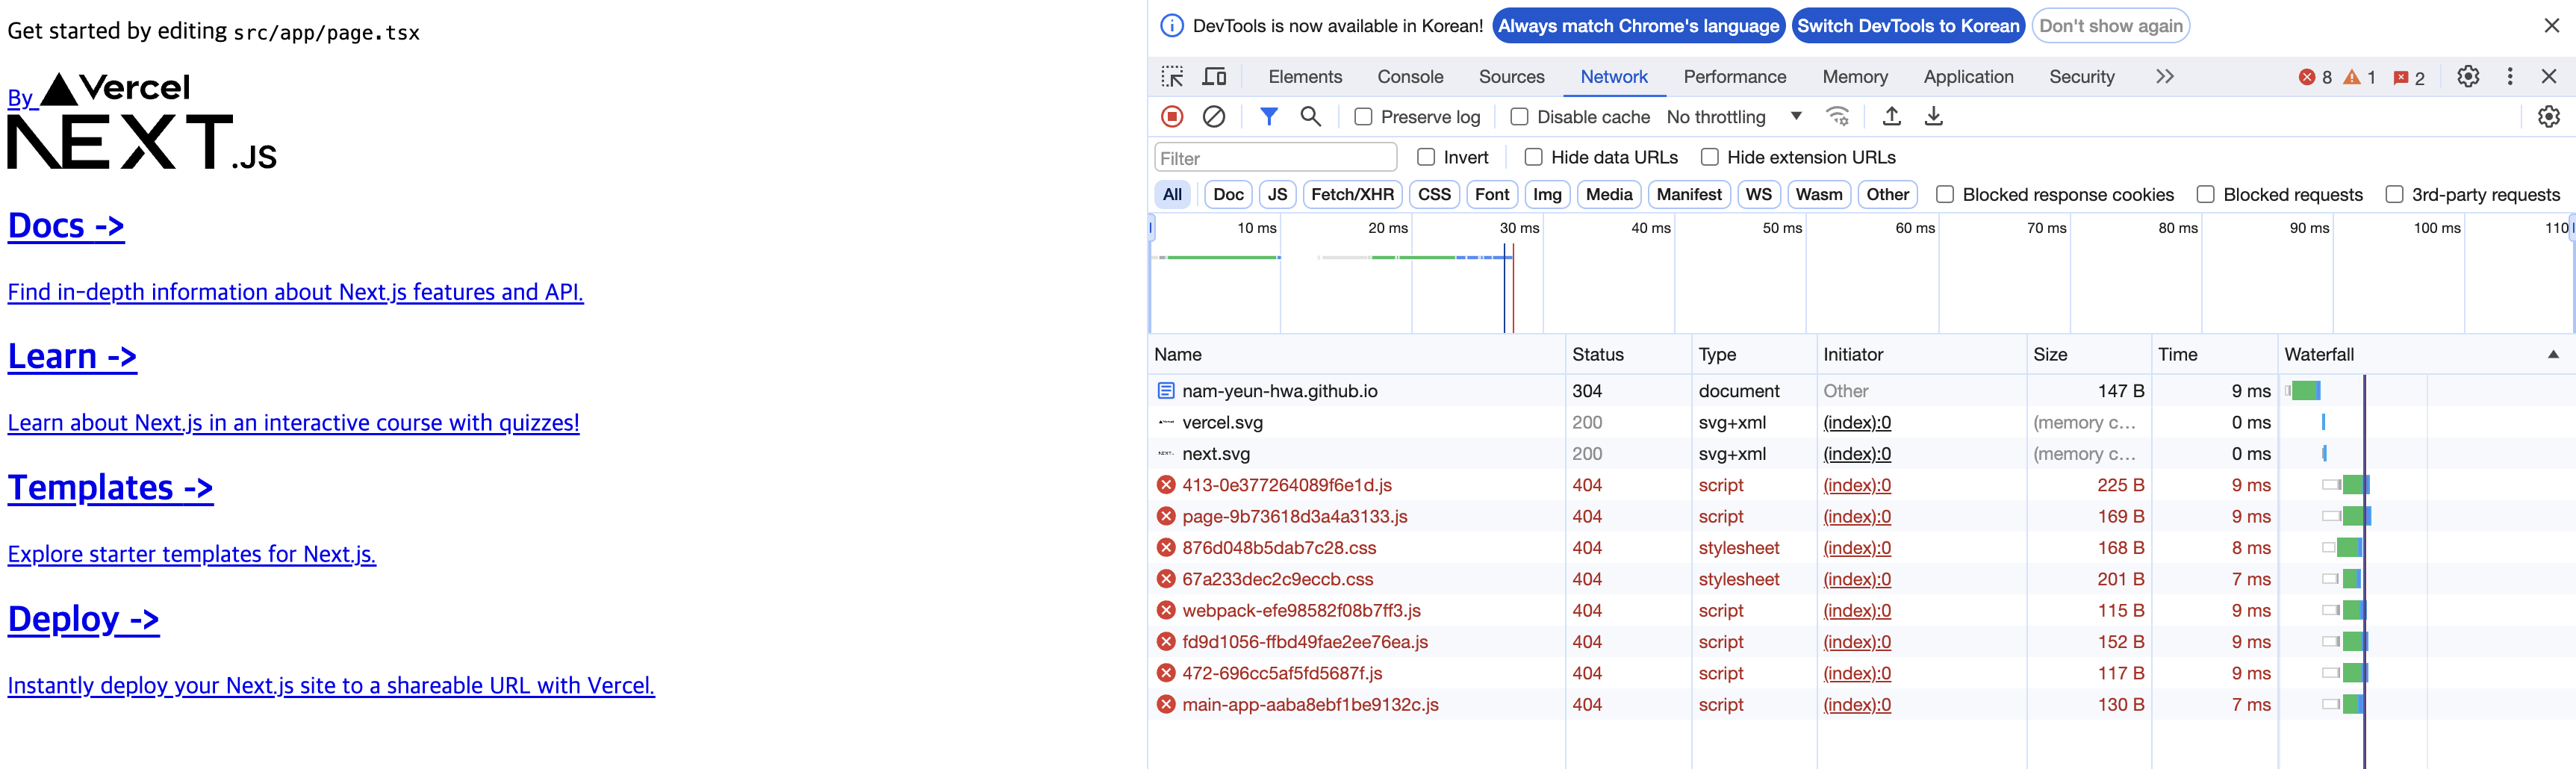The image size is (2576, 769).
Task: Open the Sources tab
Action: coord(1511,77)
